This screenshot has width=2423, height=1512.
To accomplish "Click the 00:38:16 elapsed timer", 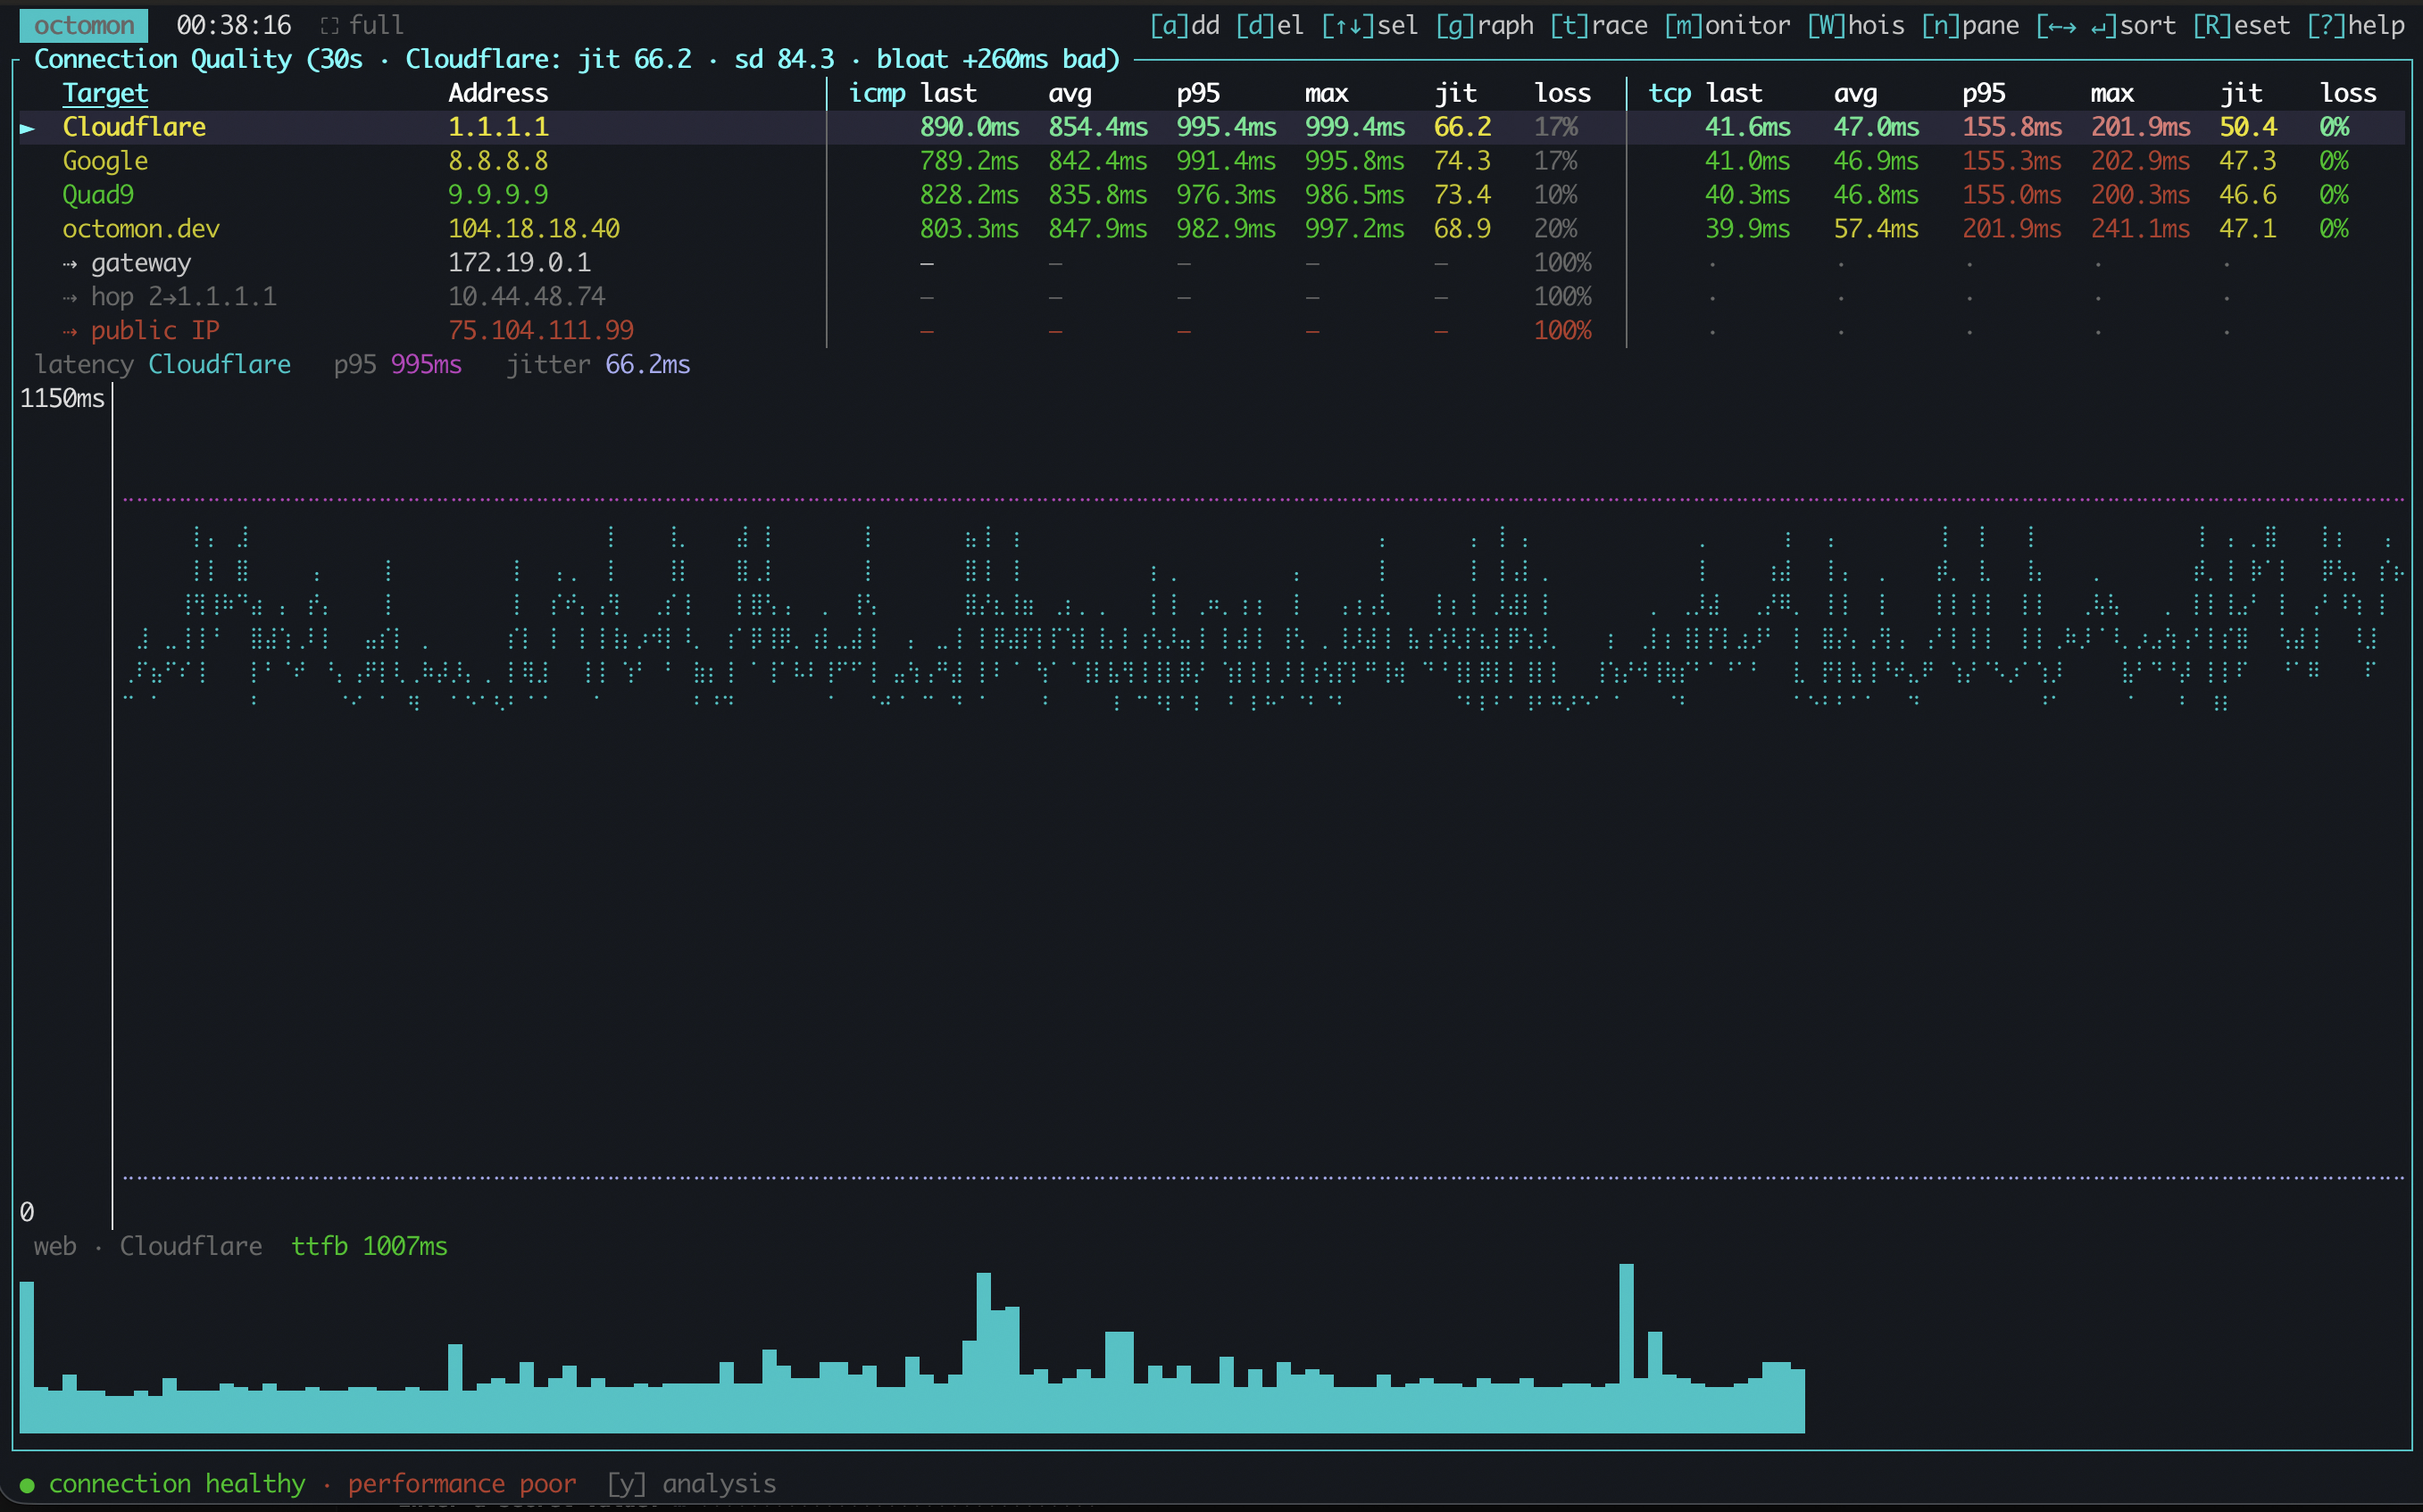I will coord(234,25).
